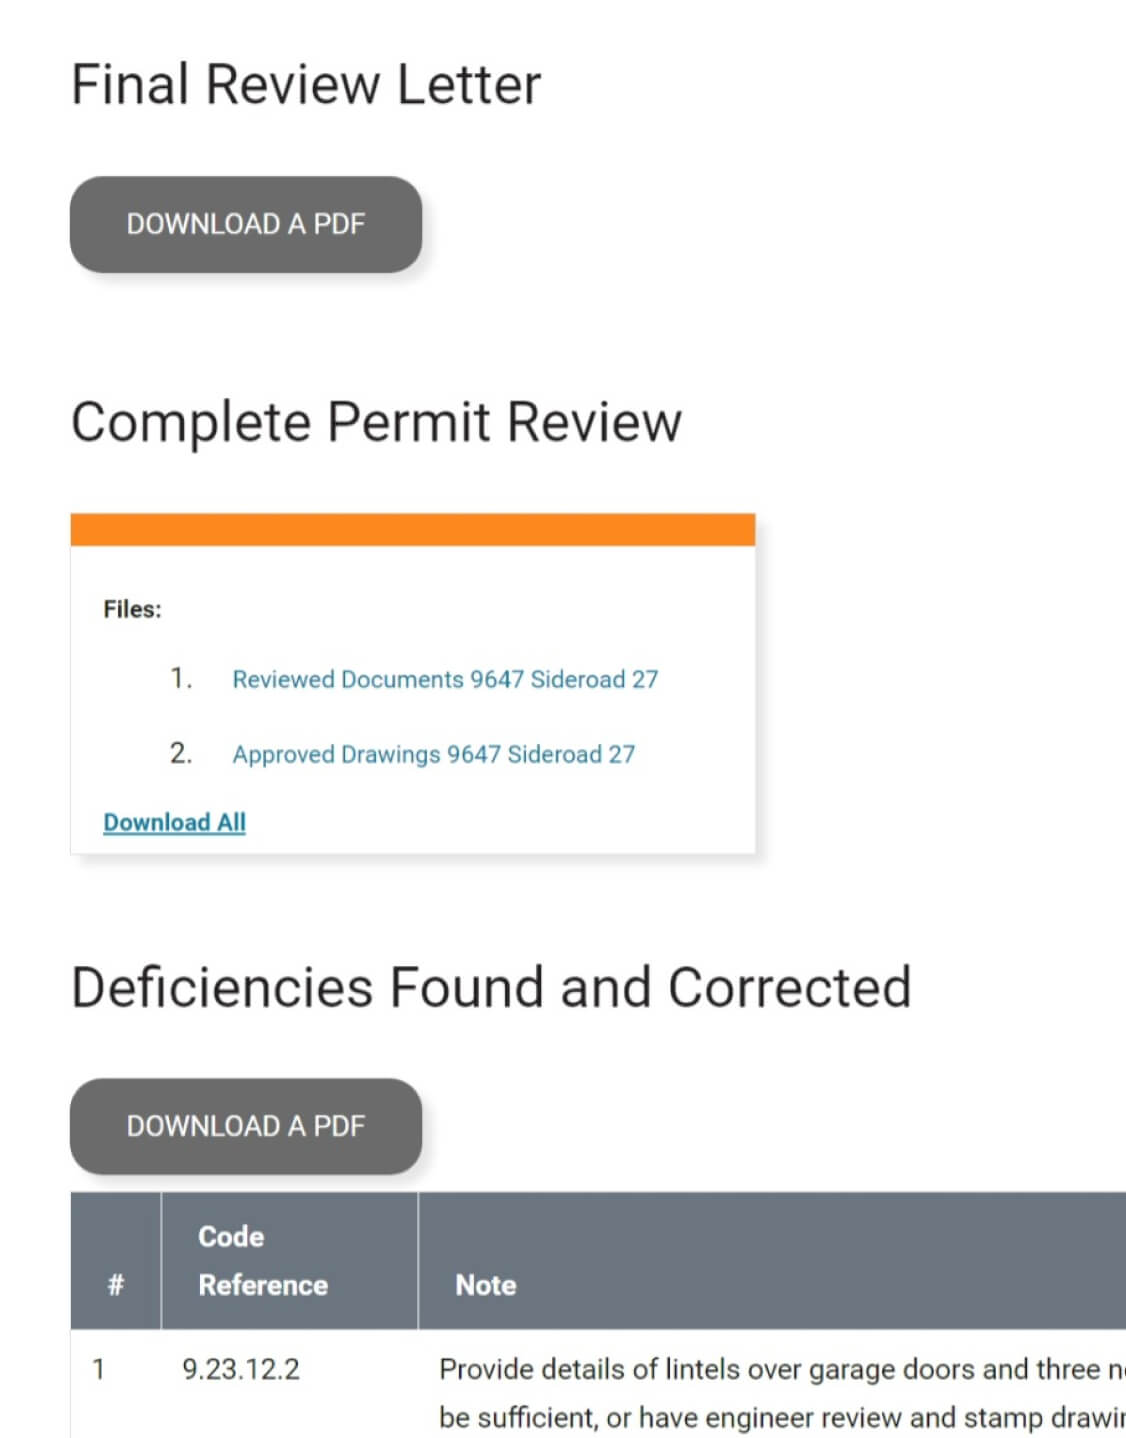Click the # column header in the table

tap(115, 1283)
